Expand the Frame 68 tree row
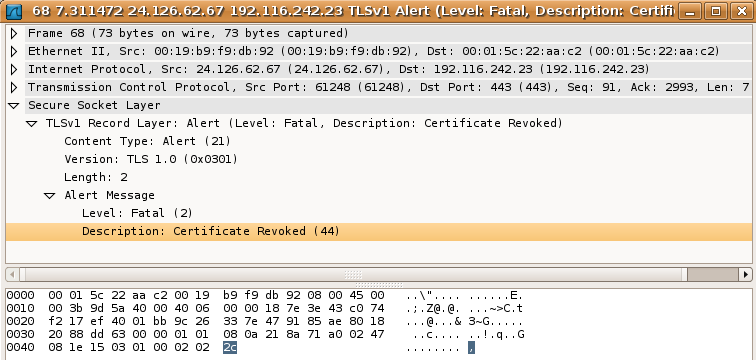 coord(14,33)
